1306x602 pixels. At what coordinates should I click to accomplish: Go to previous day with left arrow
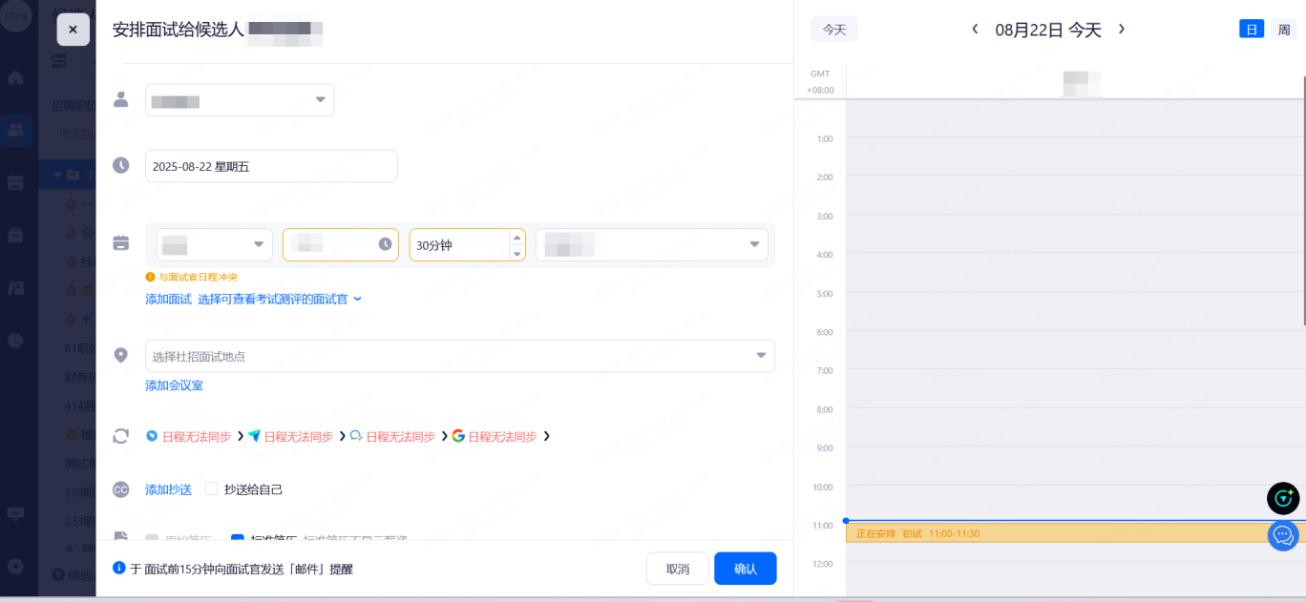point(975,29)
